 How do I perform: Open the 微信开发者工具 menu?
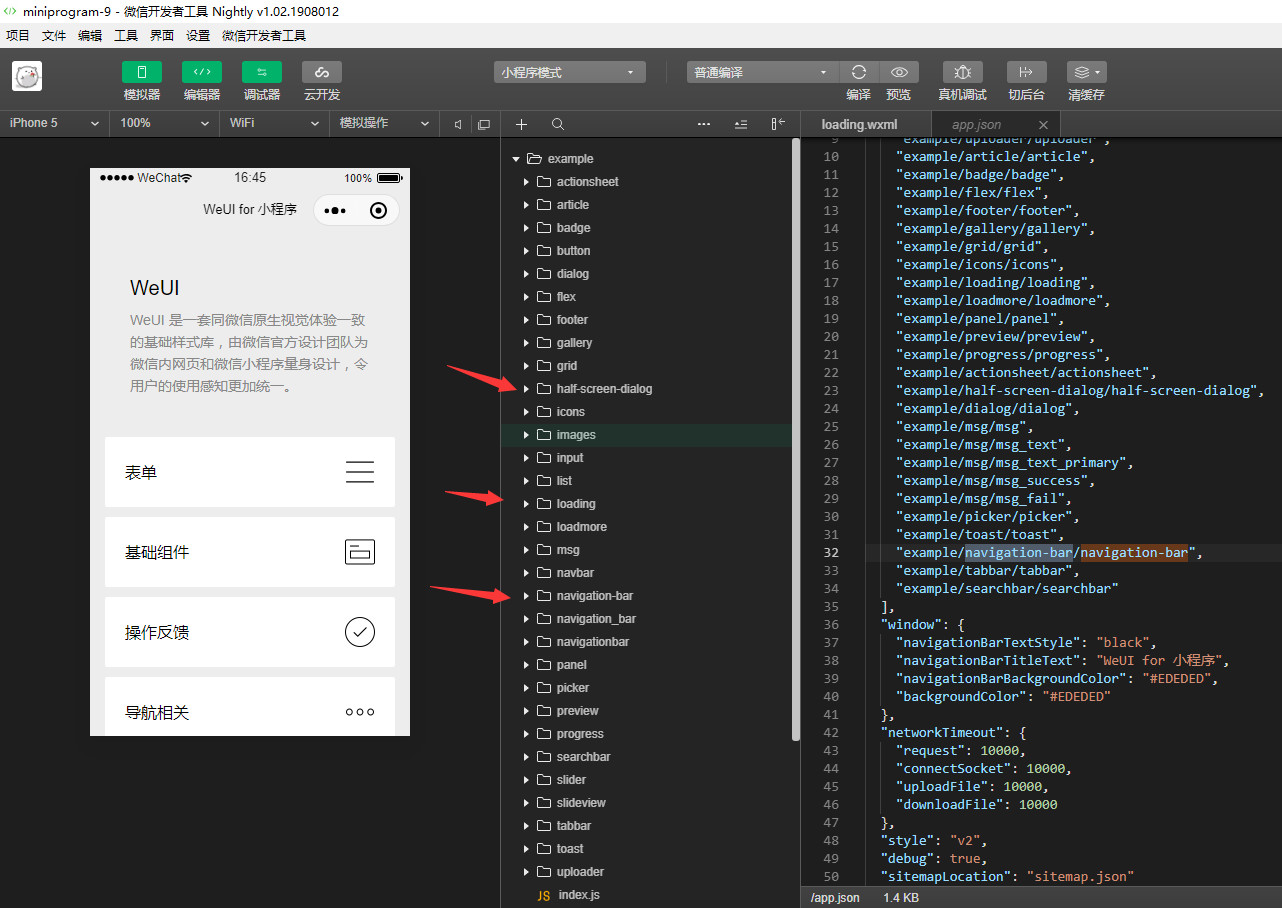[264, 35]
